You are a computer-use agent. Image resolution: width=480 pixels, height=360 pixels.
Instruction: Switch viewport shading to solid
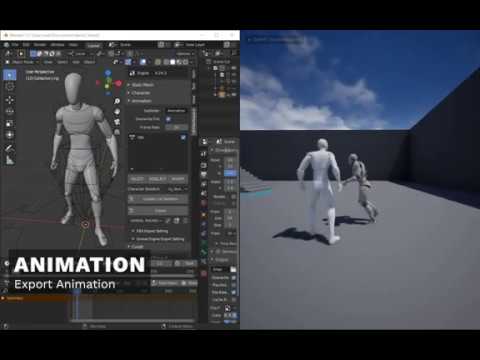point(172,62)
